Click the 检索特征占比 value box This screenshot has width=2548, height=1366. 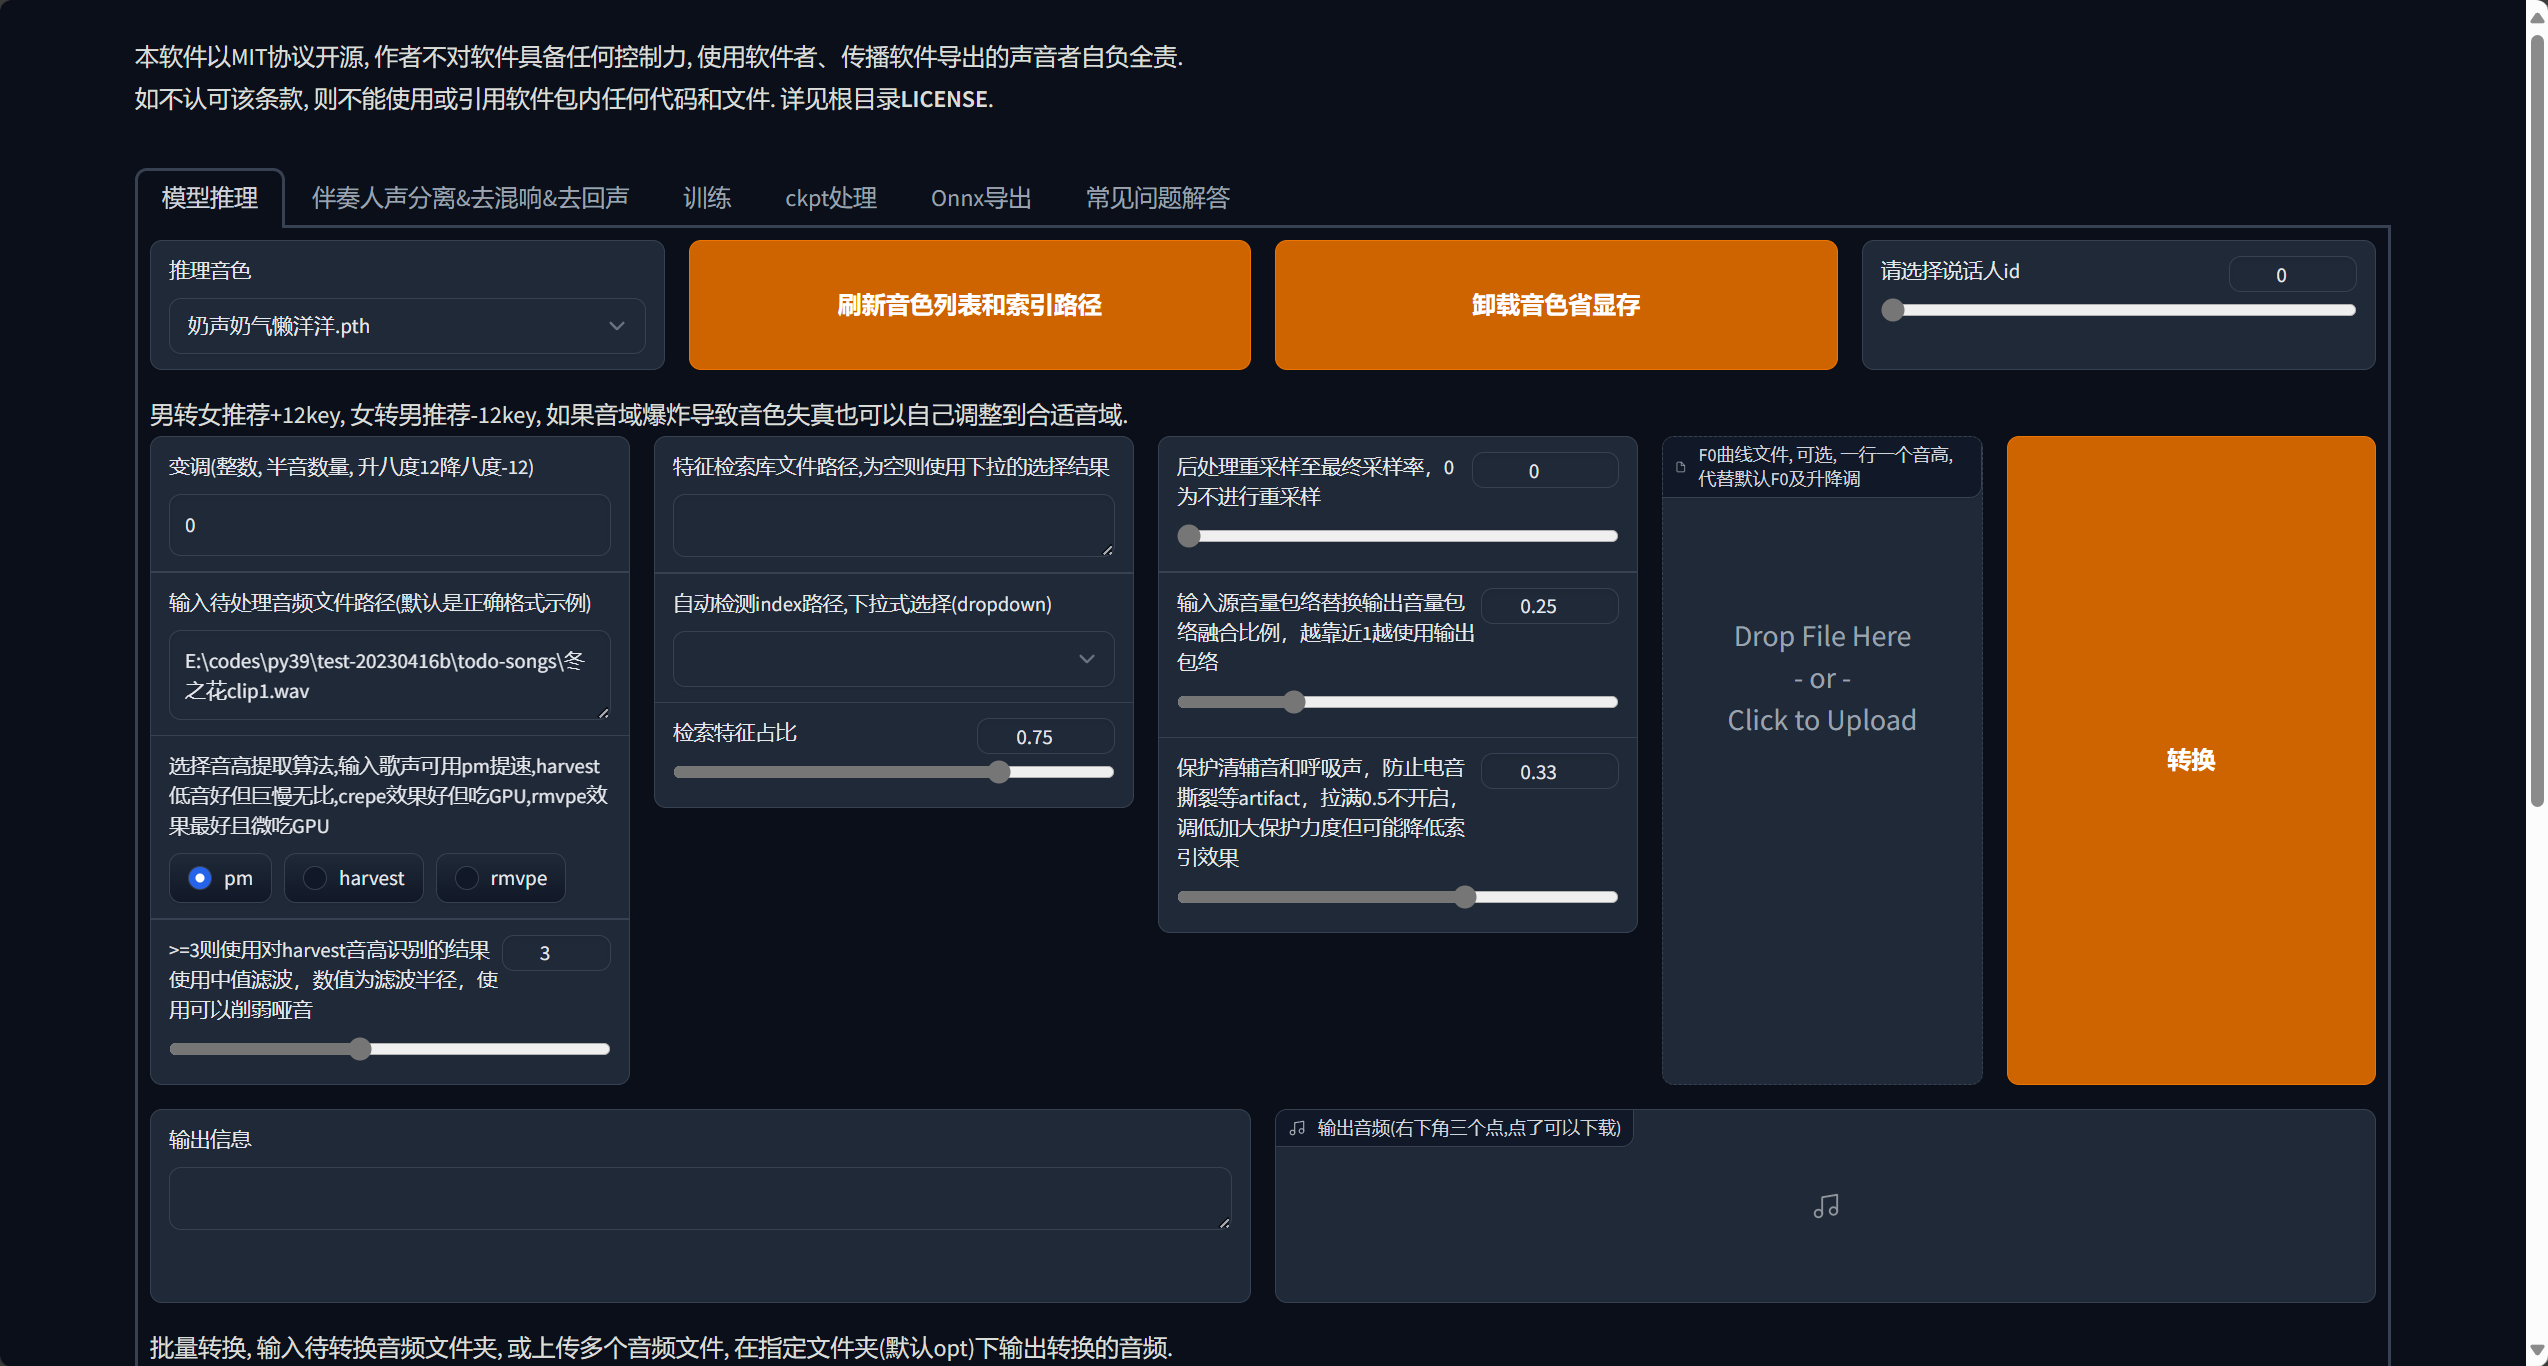pyautogui.click(x=1045, y=737)
